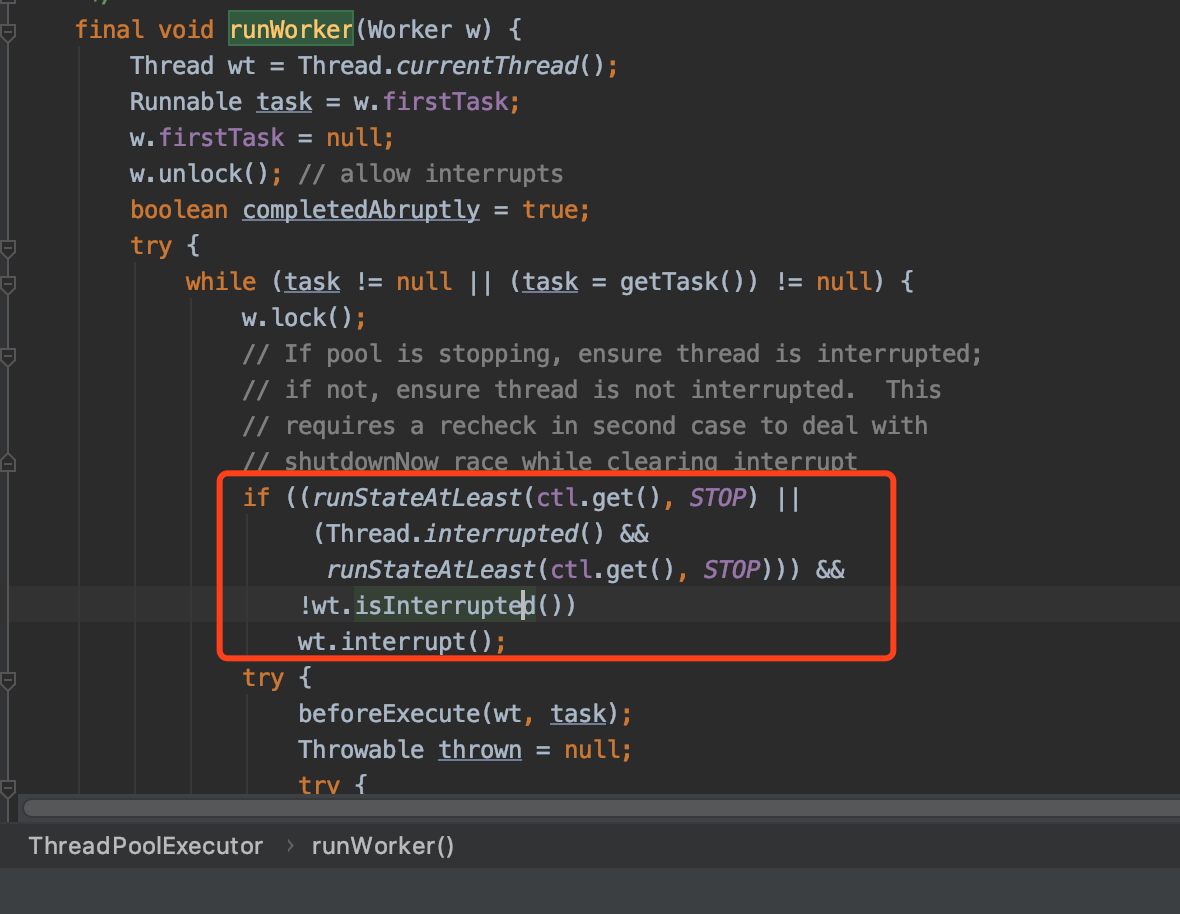1180x914 pixels.
Task: Click comment line 'shutdownNow race while clearing'
Action: click(x=549, y=461)
